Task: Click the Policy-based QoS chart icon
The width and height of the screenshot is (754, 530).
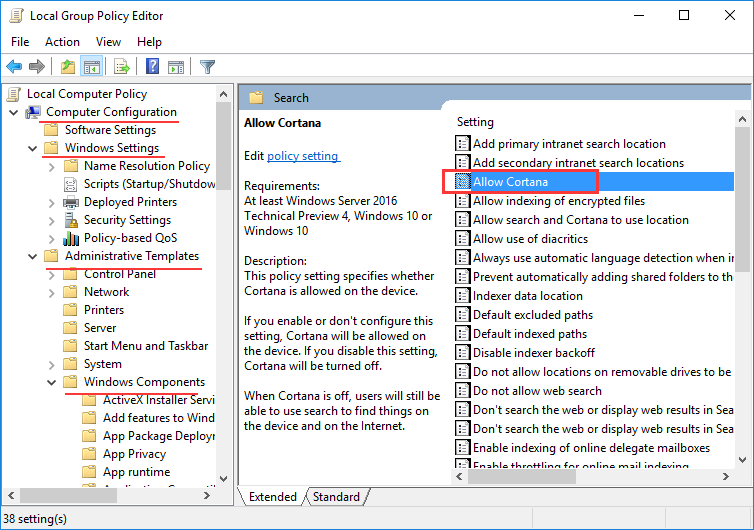Action: coord(71,238)
